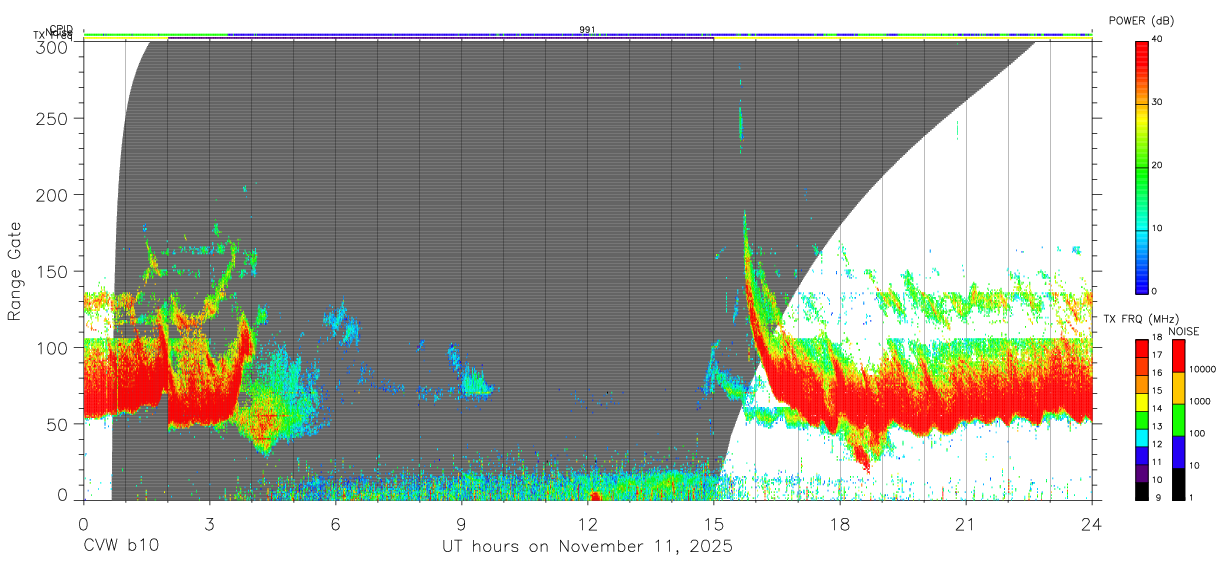1228x567 pixels.
Task: Click the purple 10–11 MHz TX FRQ swatch
Action: click(x=1141, y=471)
